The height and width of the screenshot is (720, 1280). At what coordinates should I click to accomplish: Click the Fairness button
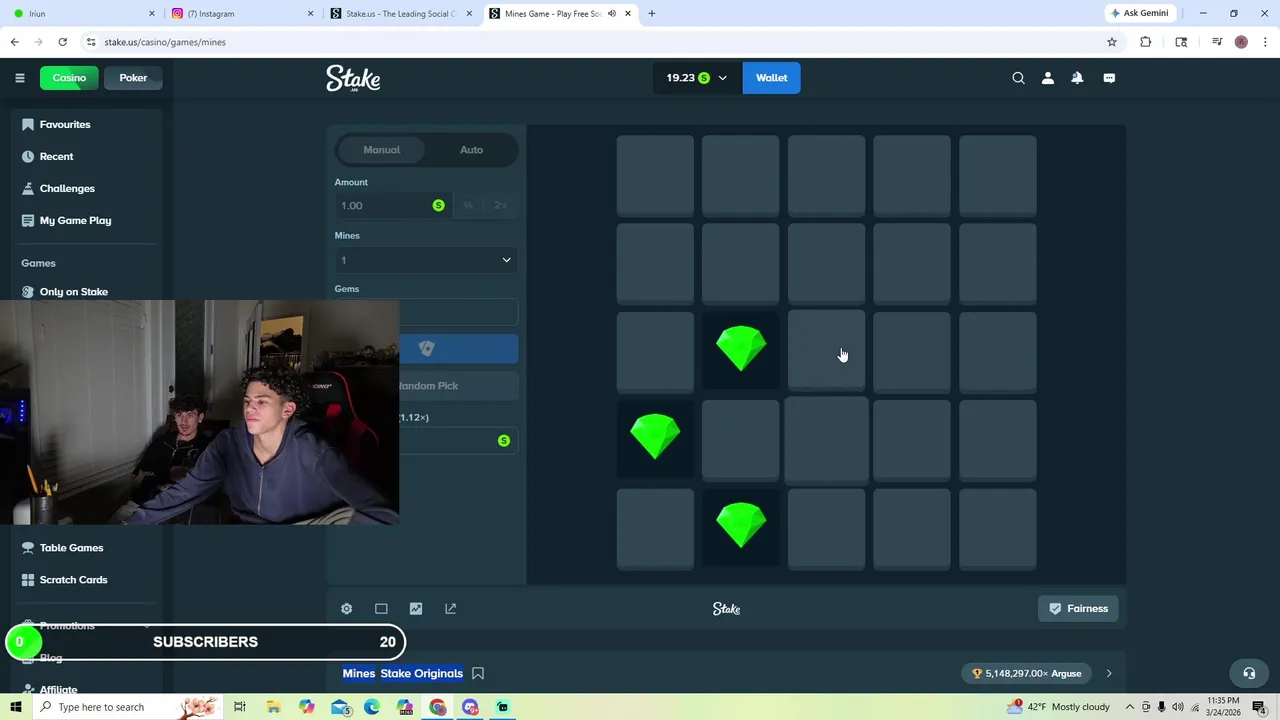[1079, 608]
